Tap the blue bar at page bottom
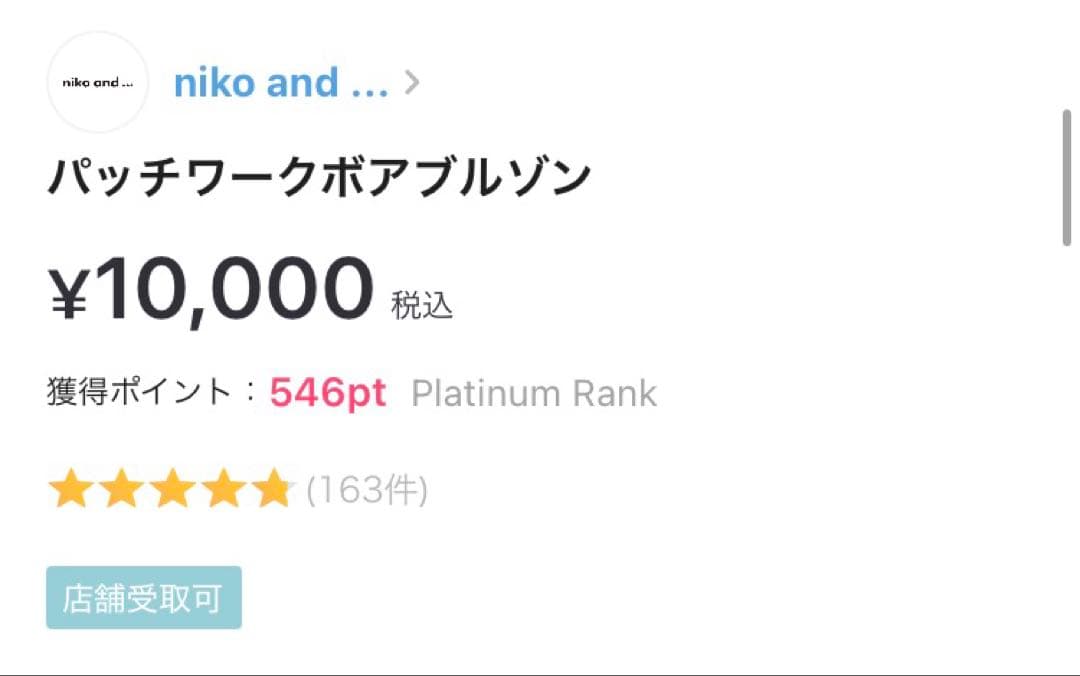Viewport: 1080px width, 676px height. tap(540, 672)
